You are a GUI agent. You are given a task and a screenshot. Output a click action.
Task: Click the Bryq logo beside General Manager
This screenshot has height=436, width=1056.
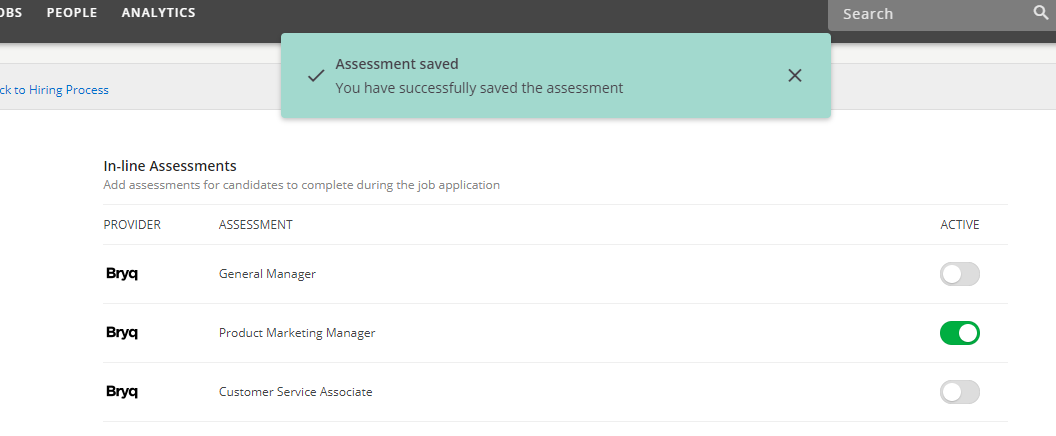(x=122, y=274)
